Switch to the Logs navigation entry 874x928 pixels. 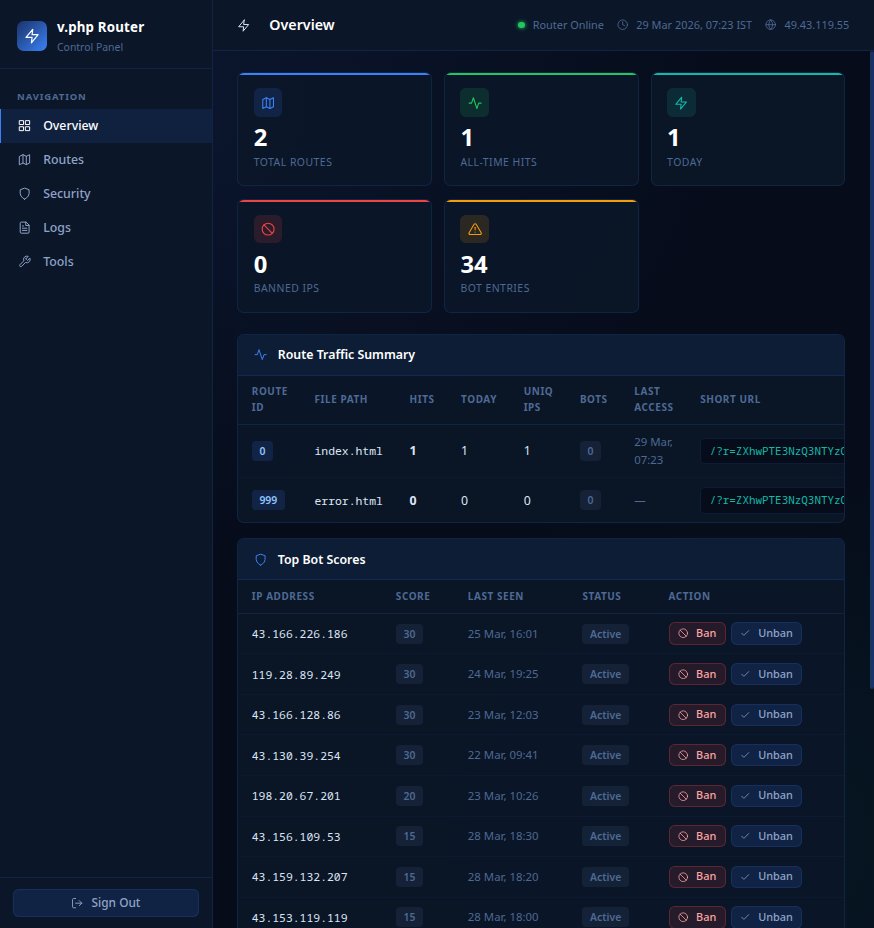point(57,227)
